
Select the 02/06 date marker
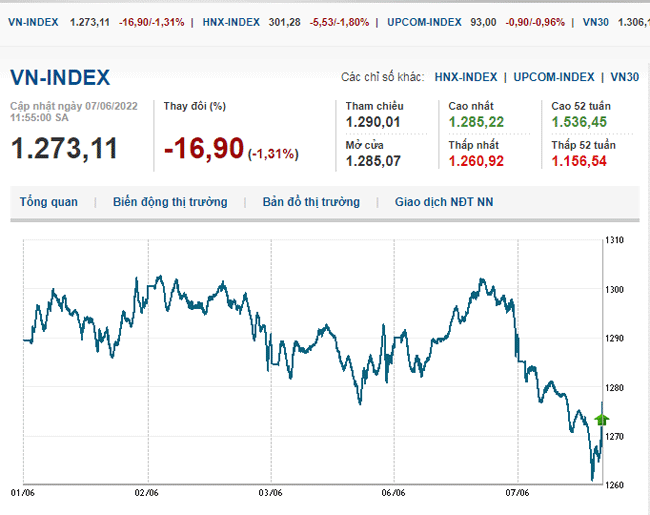coord(147,493)
